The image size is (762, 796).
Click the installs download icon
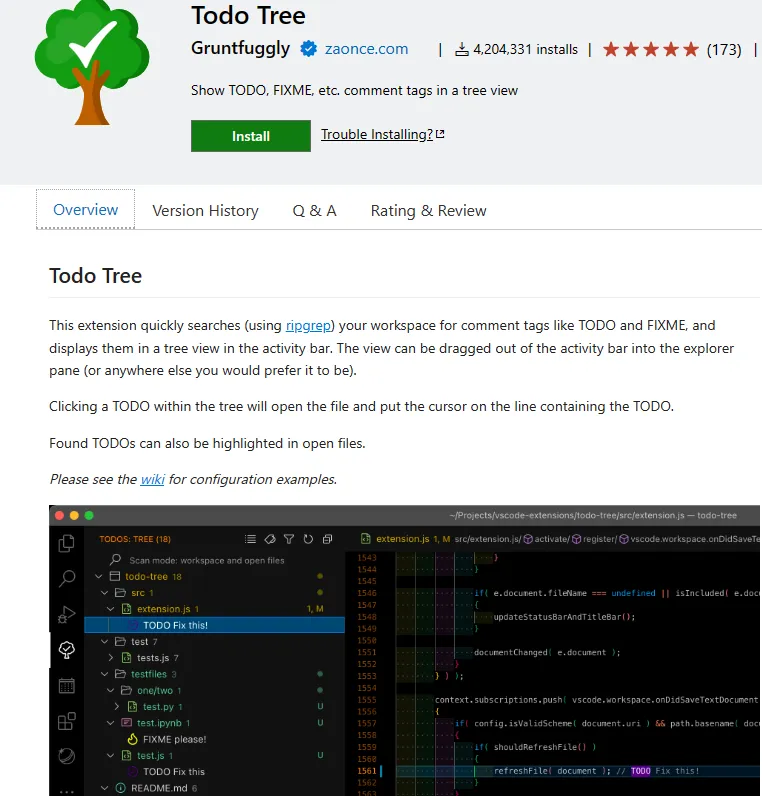point(461,50)
